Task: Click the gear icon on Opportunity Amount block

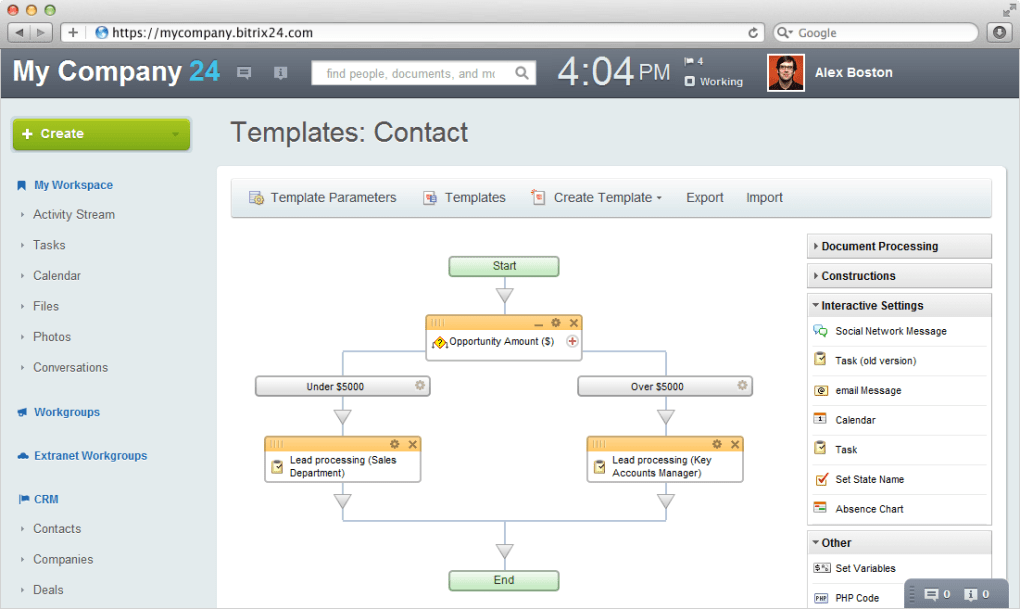Action: 556,323
